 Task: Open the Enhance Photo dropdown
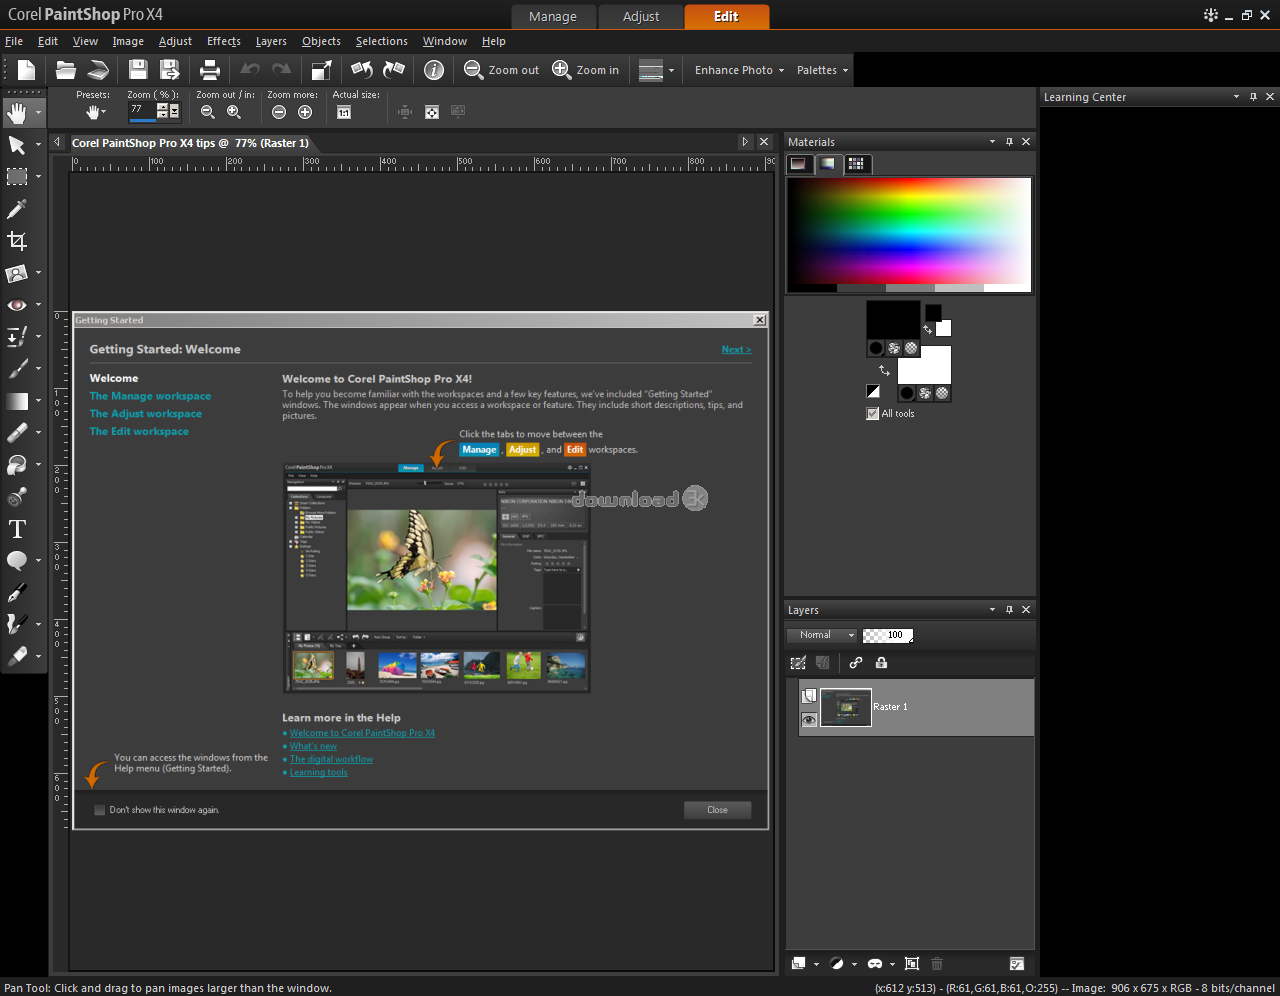[x=737, y=70]
